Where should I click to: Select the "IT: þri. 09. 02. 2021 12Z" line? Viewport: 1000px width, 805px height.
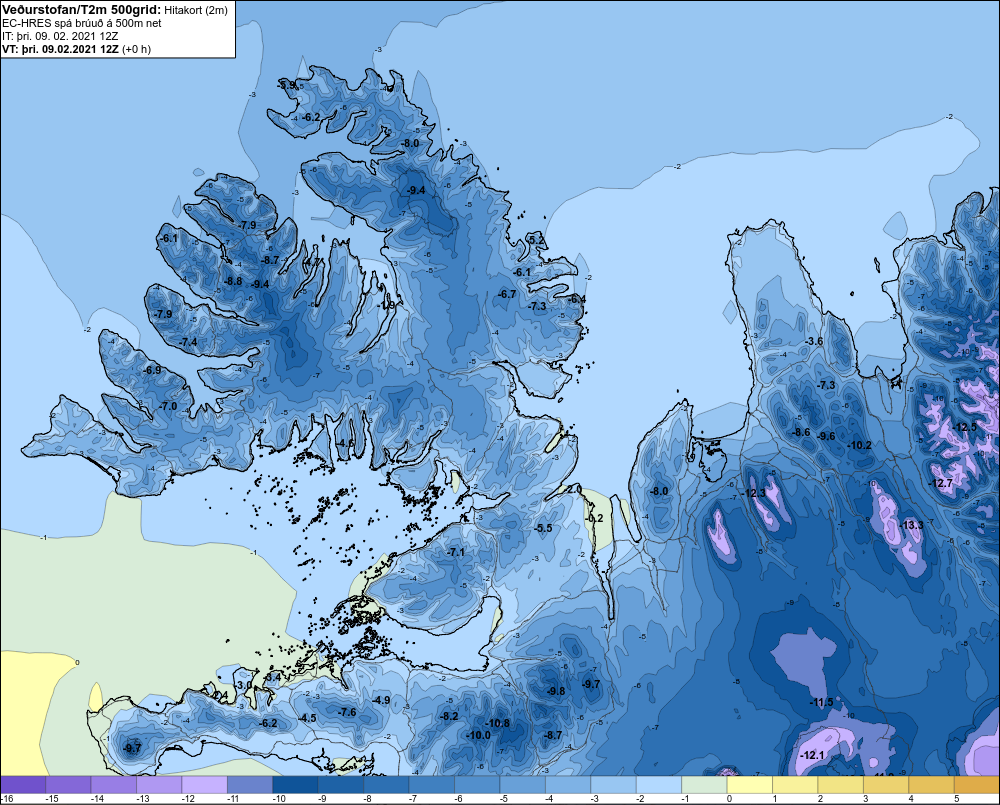pos(60,36)
